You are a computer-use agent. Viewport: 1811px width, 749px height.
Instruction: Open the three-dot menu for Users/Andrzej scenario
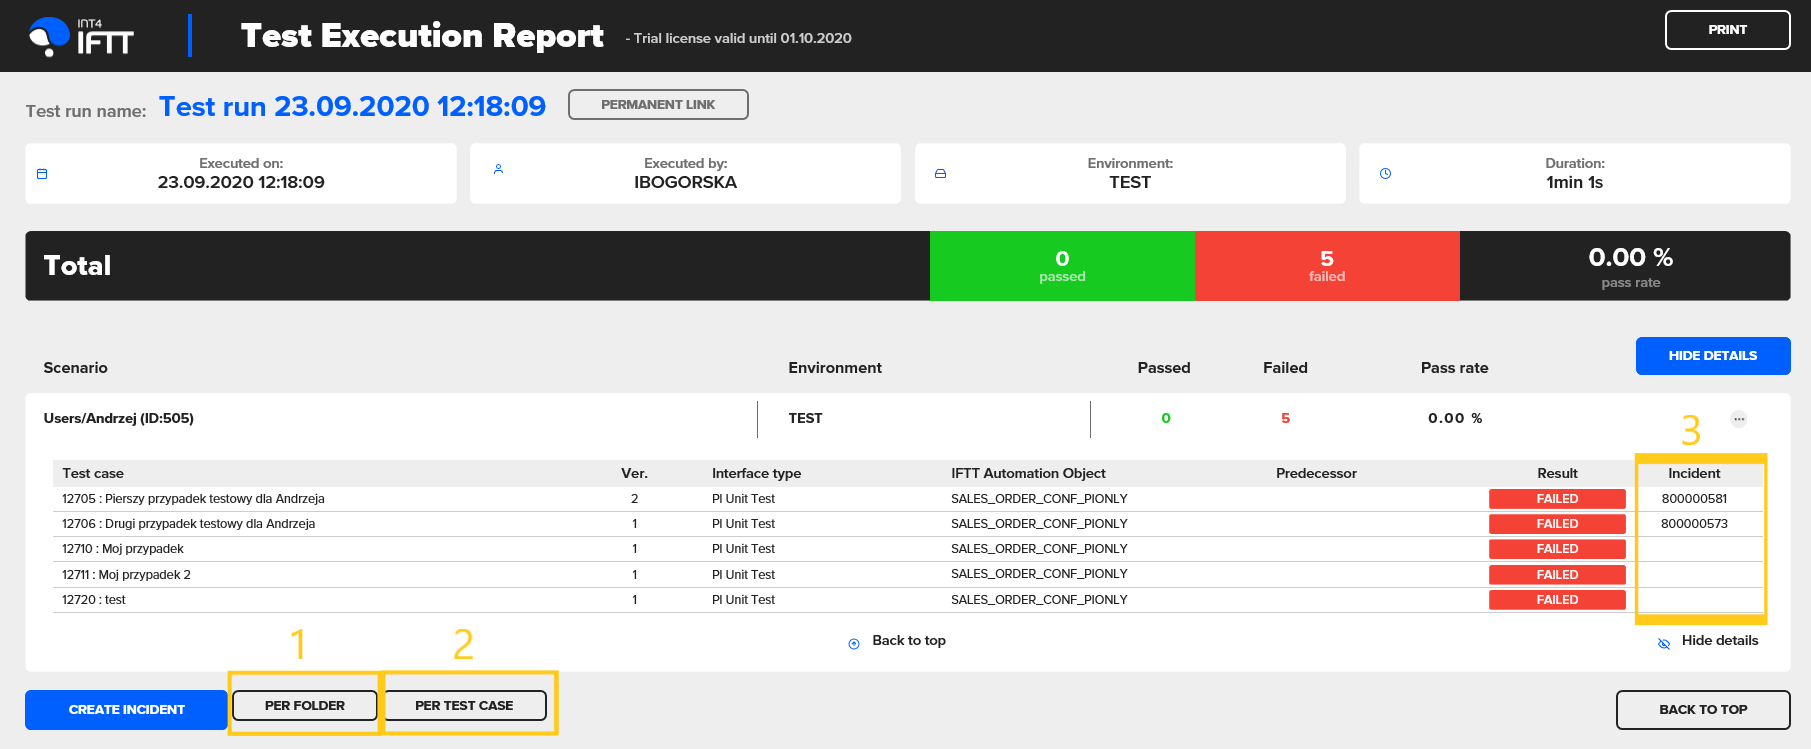pyautogui.click(x=1739, y=419)
